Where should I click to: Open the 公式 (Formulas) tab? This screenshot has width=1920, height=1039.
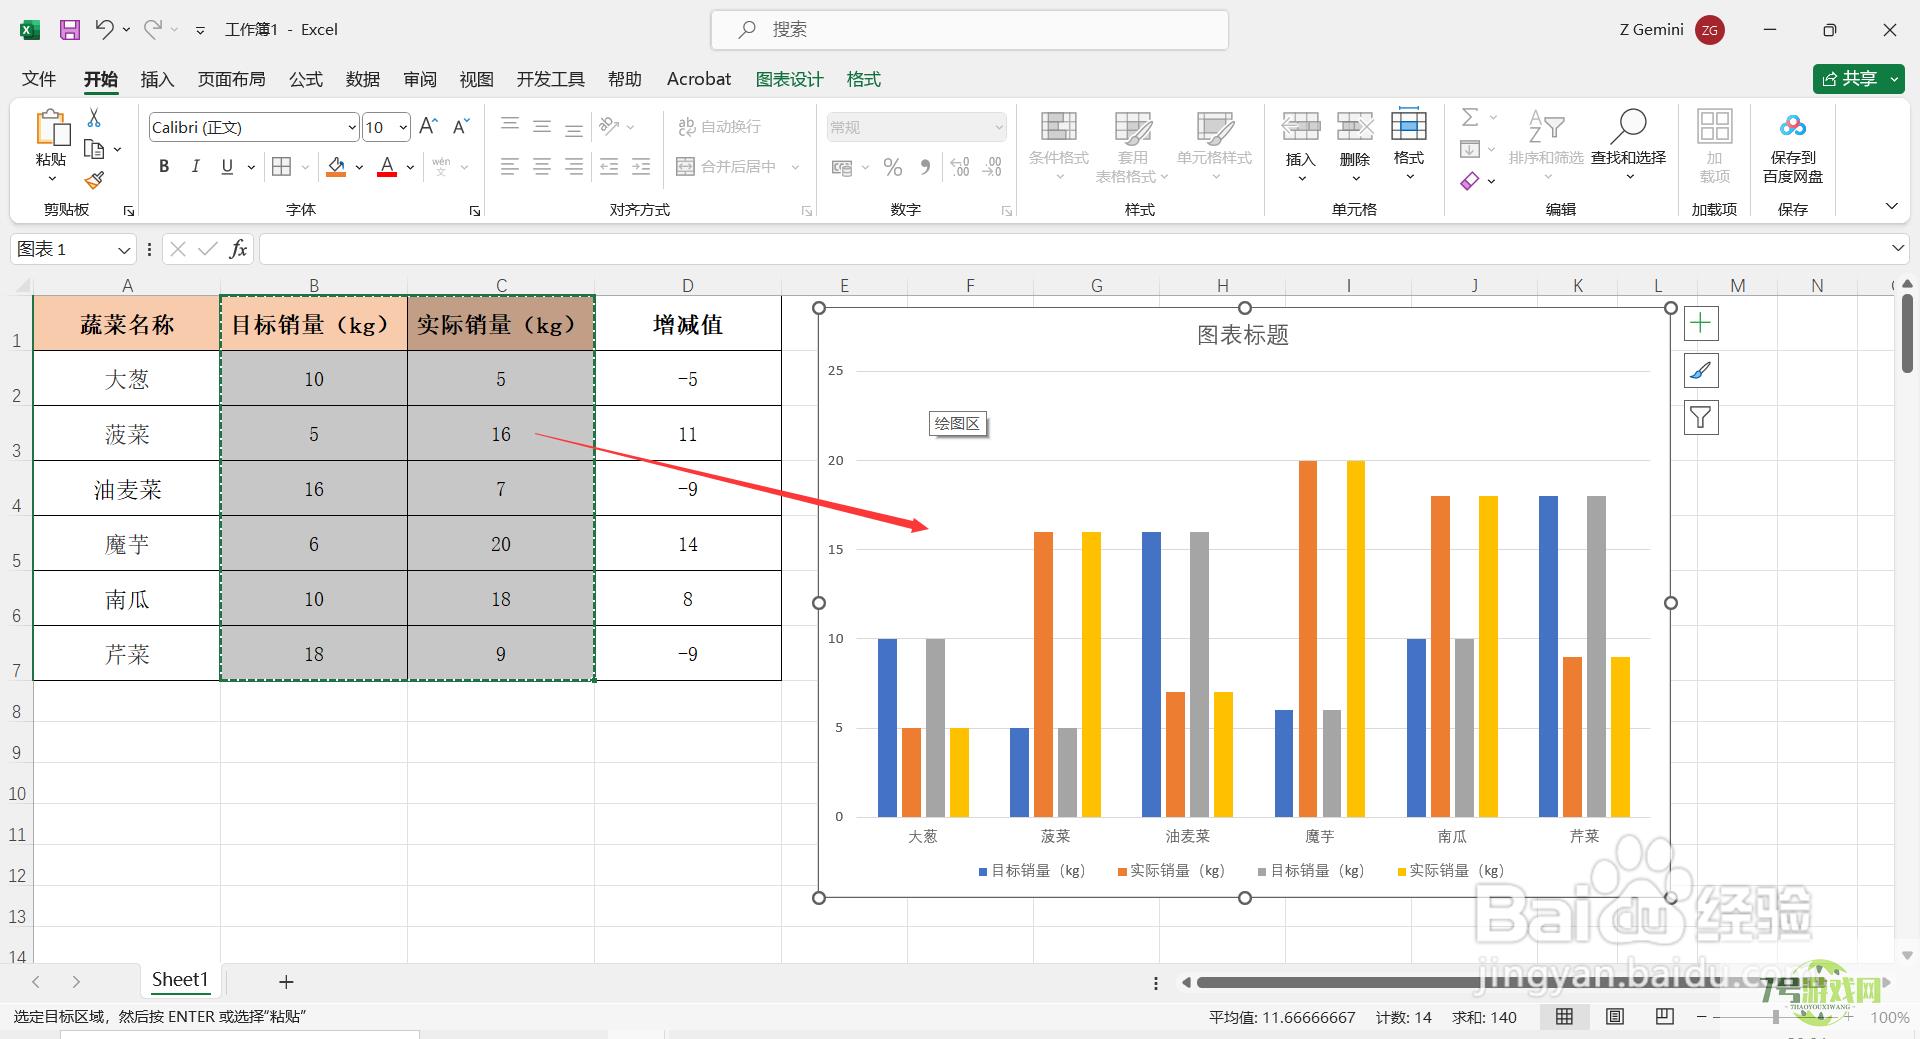pyautogui.click(x=306, y=79)
